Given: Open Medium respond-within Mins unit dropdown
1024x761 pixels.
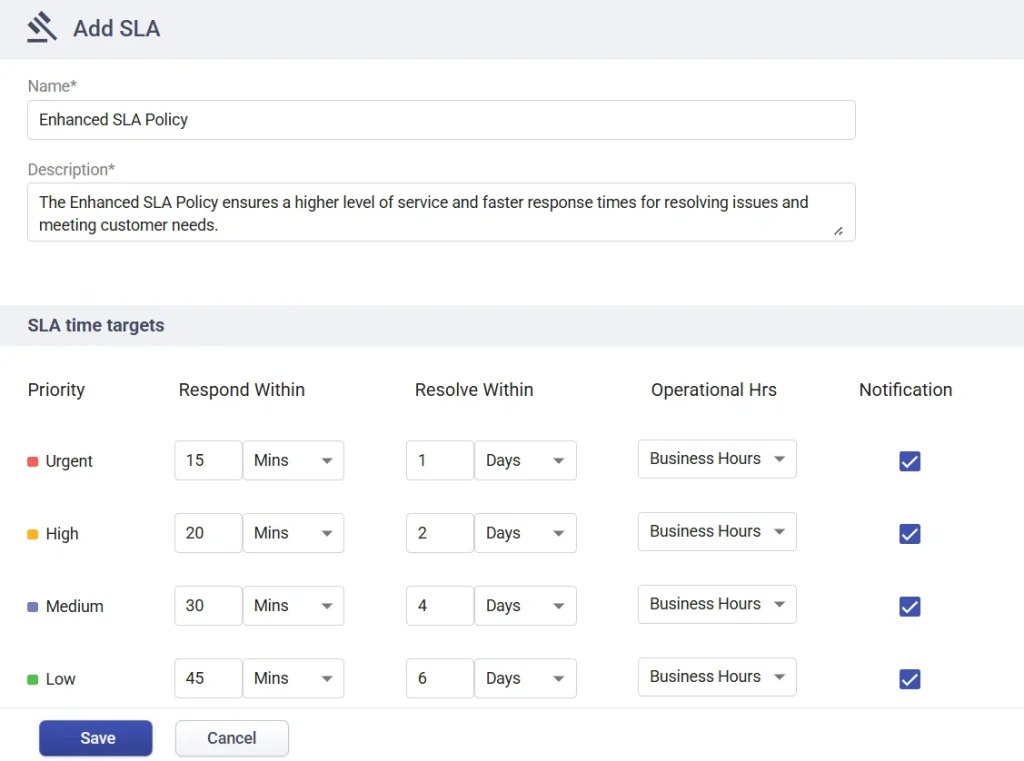Looking at the screenshot, I should pyautogui.click(x=293, y=606).
